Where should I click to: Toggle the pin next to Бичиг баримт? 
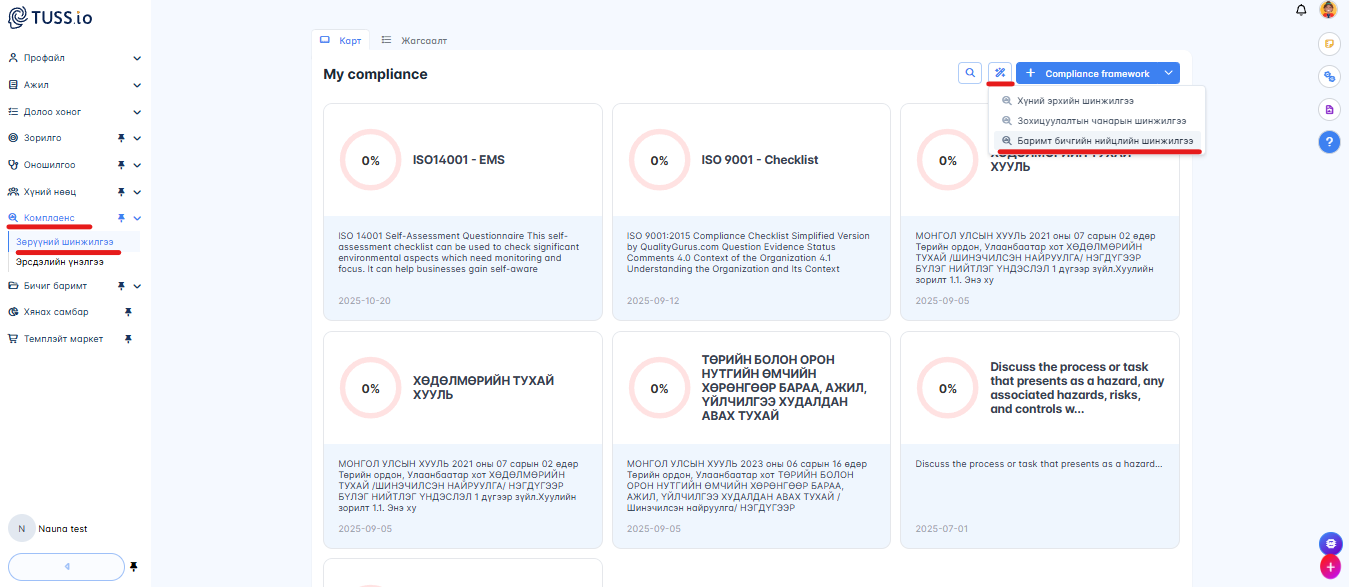click(x=120, y=286)
